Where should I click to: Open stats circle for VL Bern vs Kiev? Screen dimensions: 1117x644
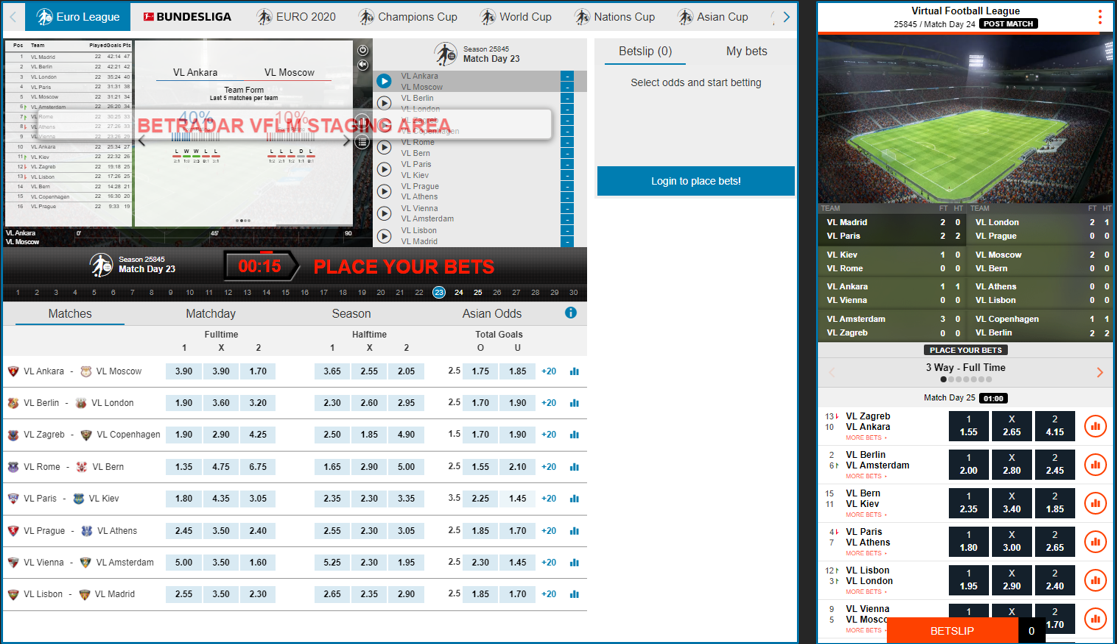tap(1095, 503)
